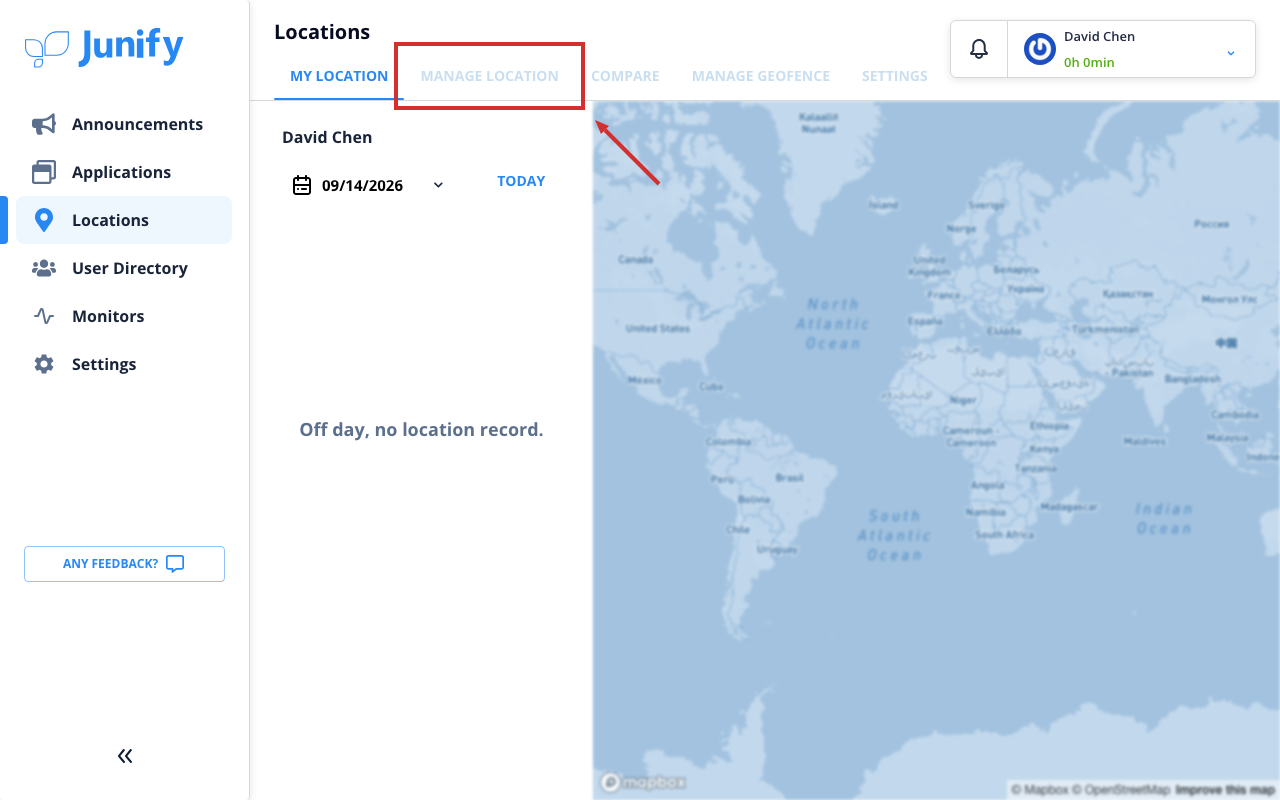Screen dimensions: 1280x800
Task: Expand David Chen user menu chevron
Action: coord(1231,53)
